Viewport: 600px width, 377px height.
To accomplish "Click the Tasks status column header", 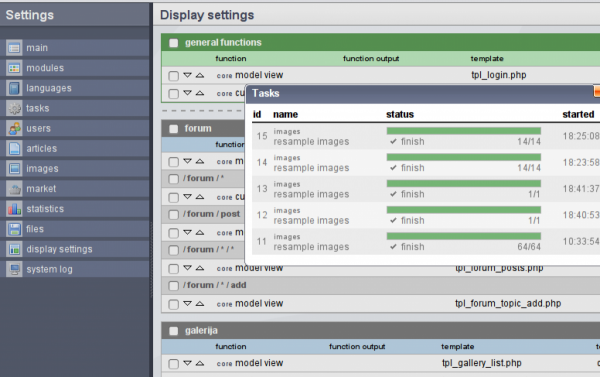I will coord(400,114).
